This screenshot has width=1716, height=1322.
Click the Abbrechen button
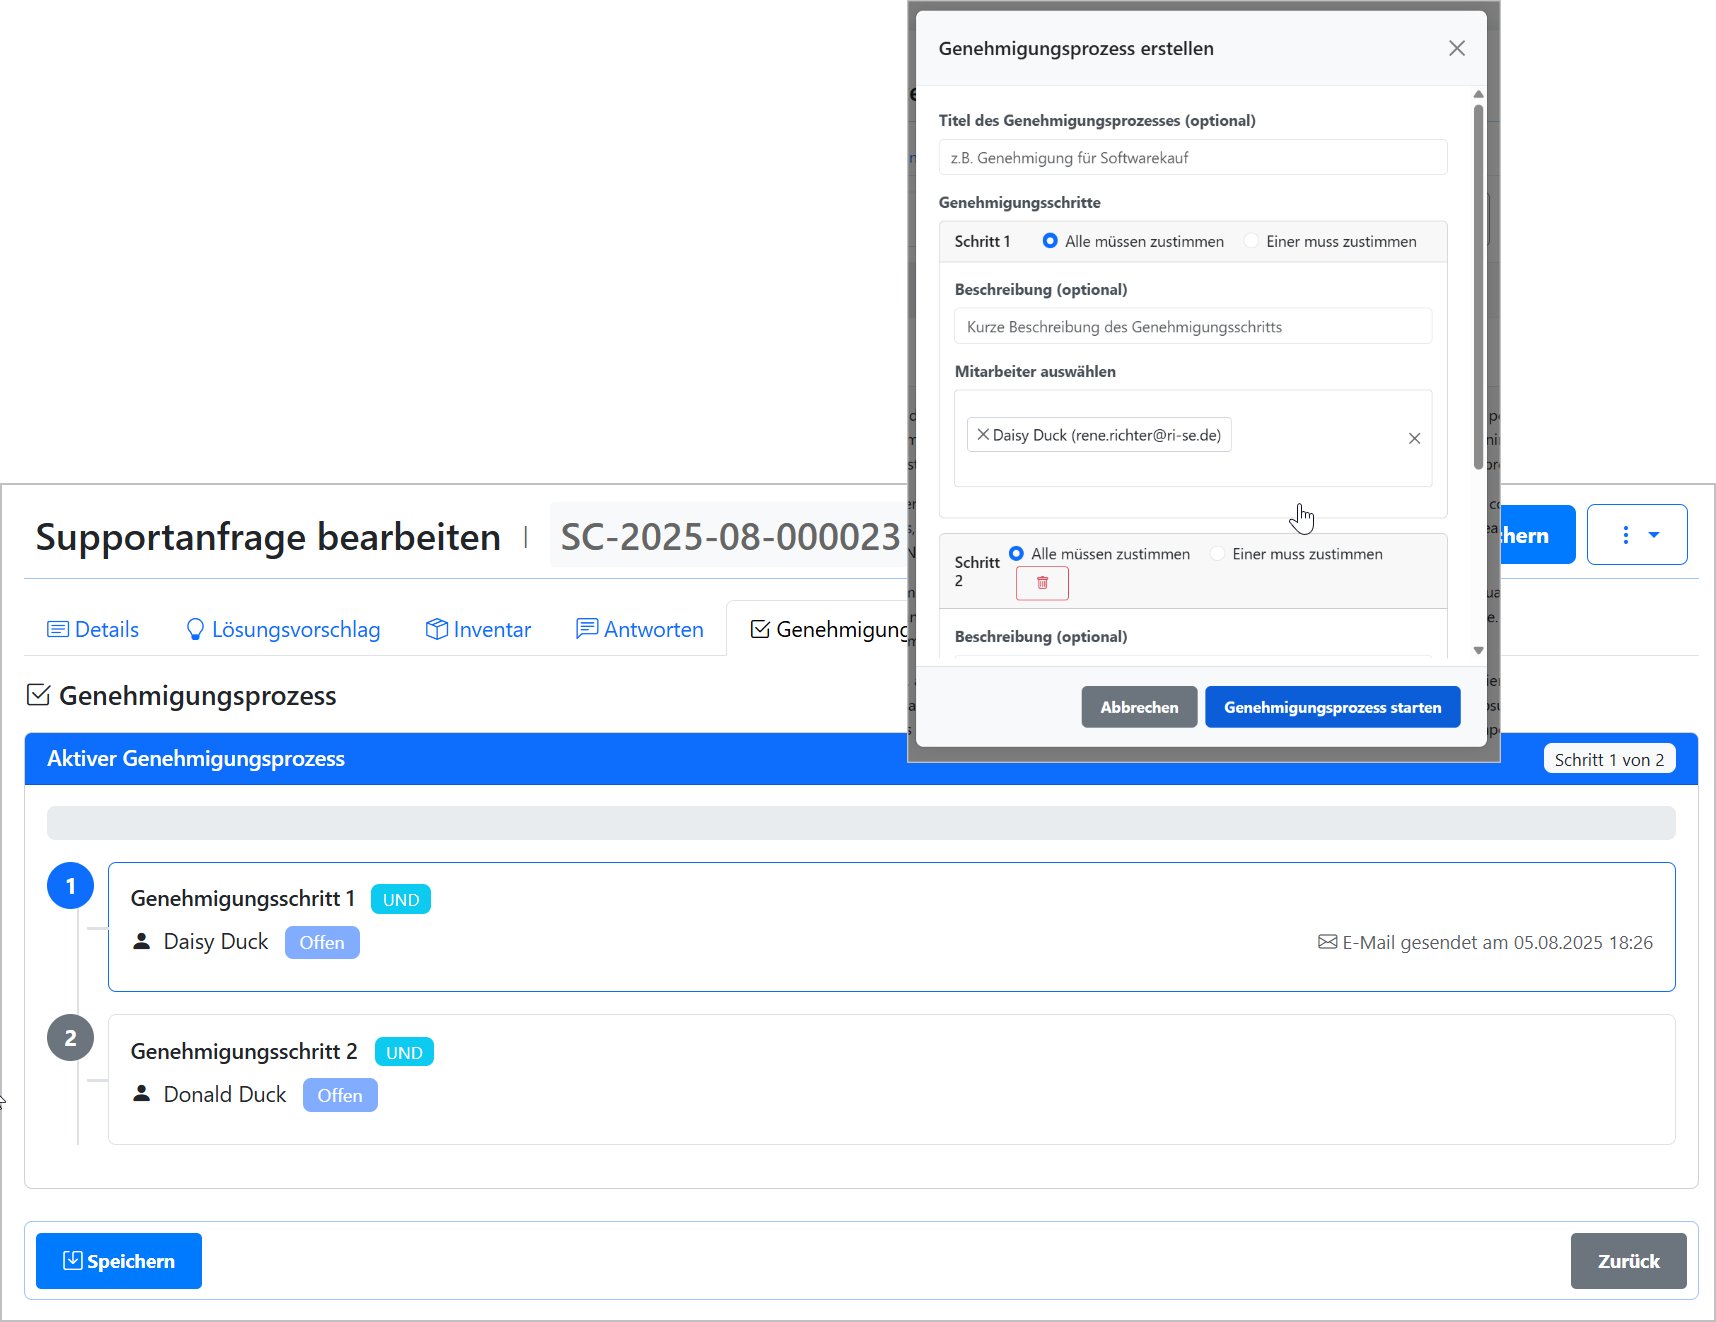1139,707
